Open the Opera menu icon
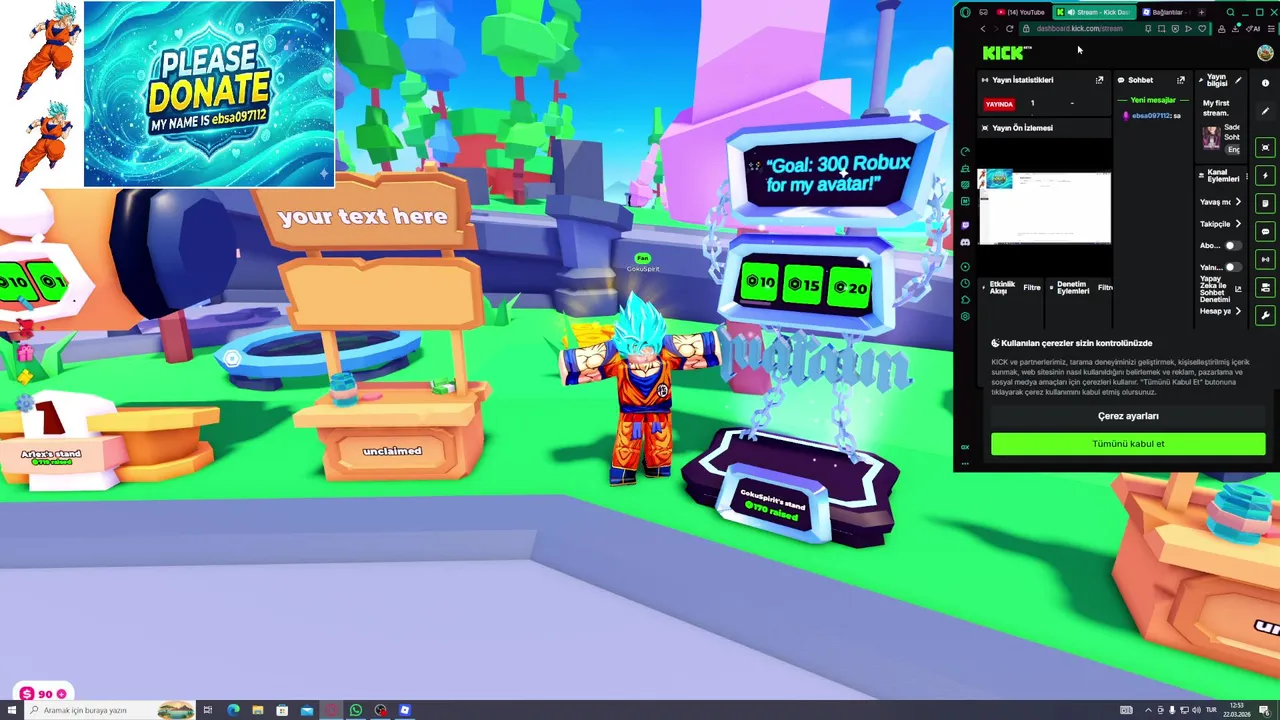Viewport: 1280px width, 720px height. 965,12
